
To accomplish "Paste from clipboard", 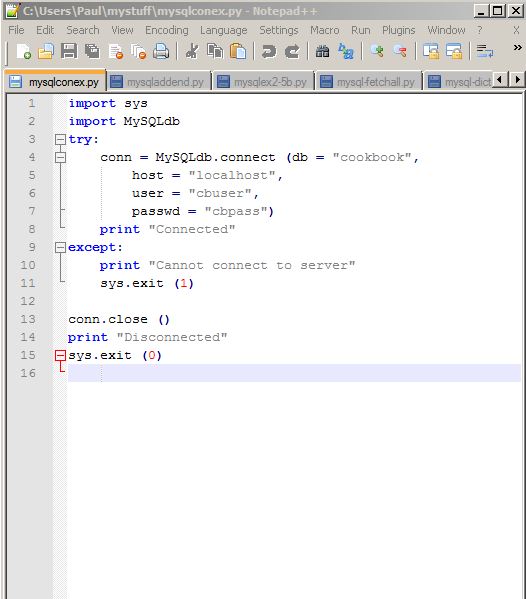I will [238, 51].
